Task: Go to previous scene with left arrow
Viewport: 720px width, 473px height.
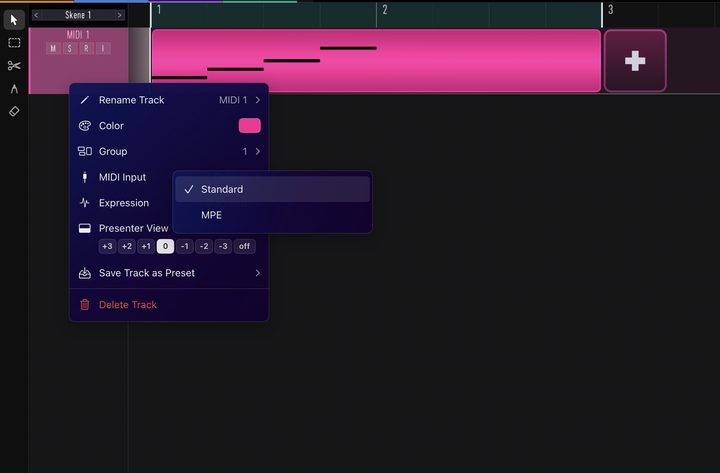Action: 36,15
